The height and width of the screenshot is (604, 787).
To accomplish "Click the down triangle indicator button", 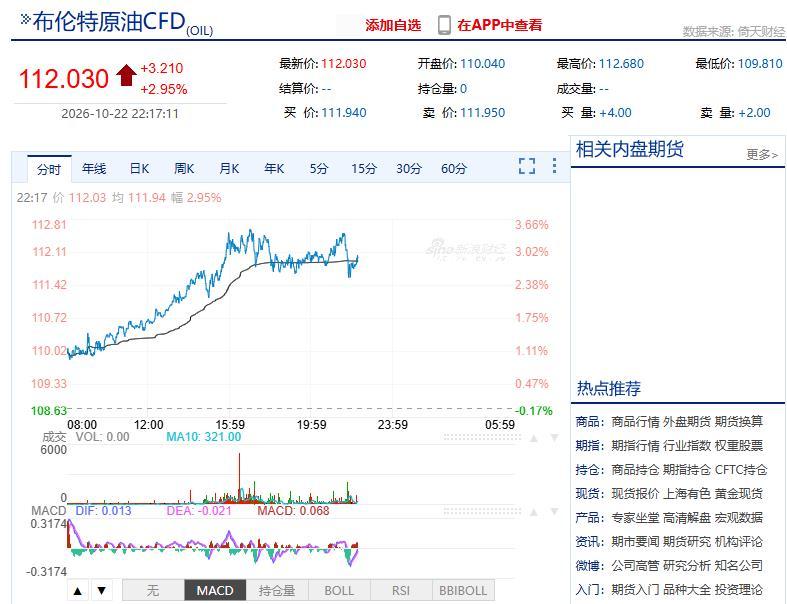I will 102,590.
